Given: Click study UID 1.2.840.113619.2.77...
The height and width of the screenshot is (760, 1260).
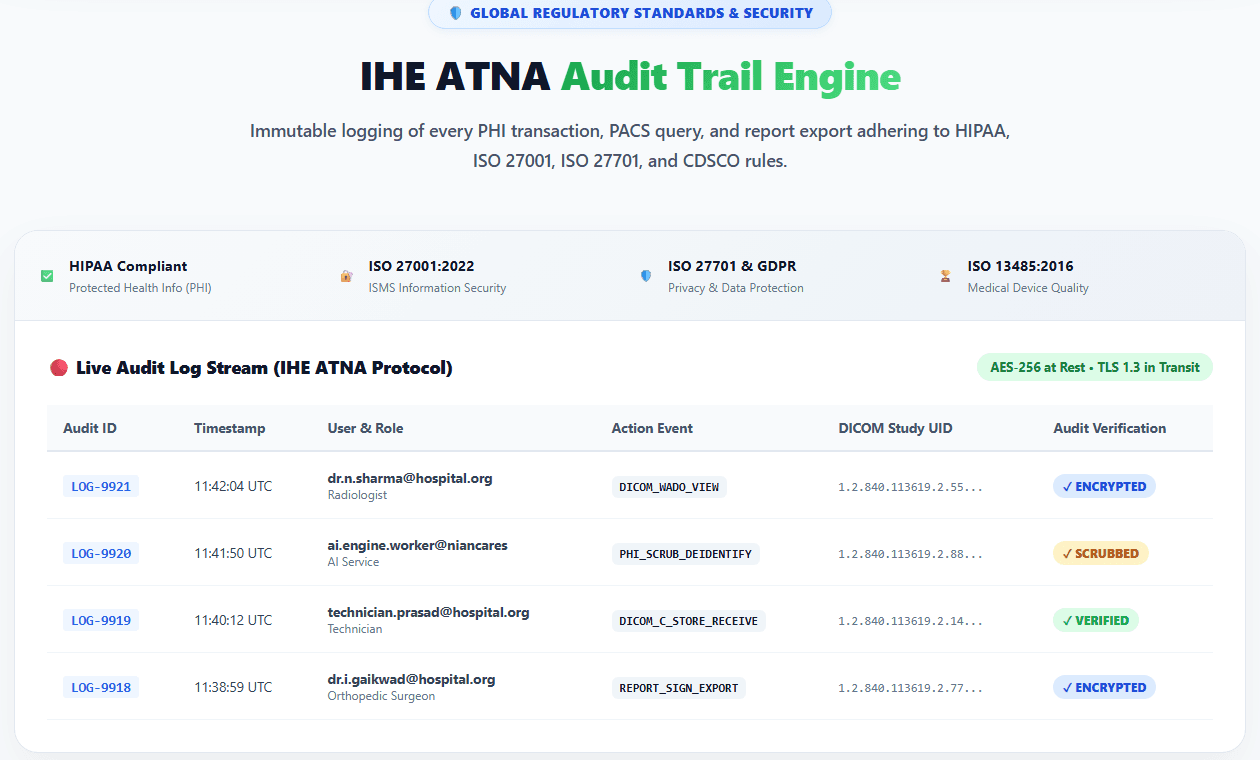Looking at the screenshot, I should tap(910, 688).
